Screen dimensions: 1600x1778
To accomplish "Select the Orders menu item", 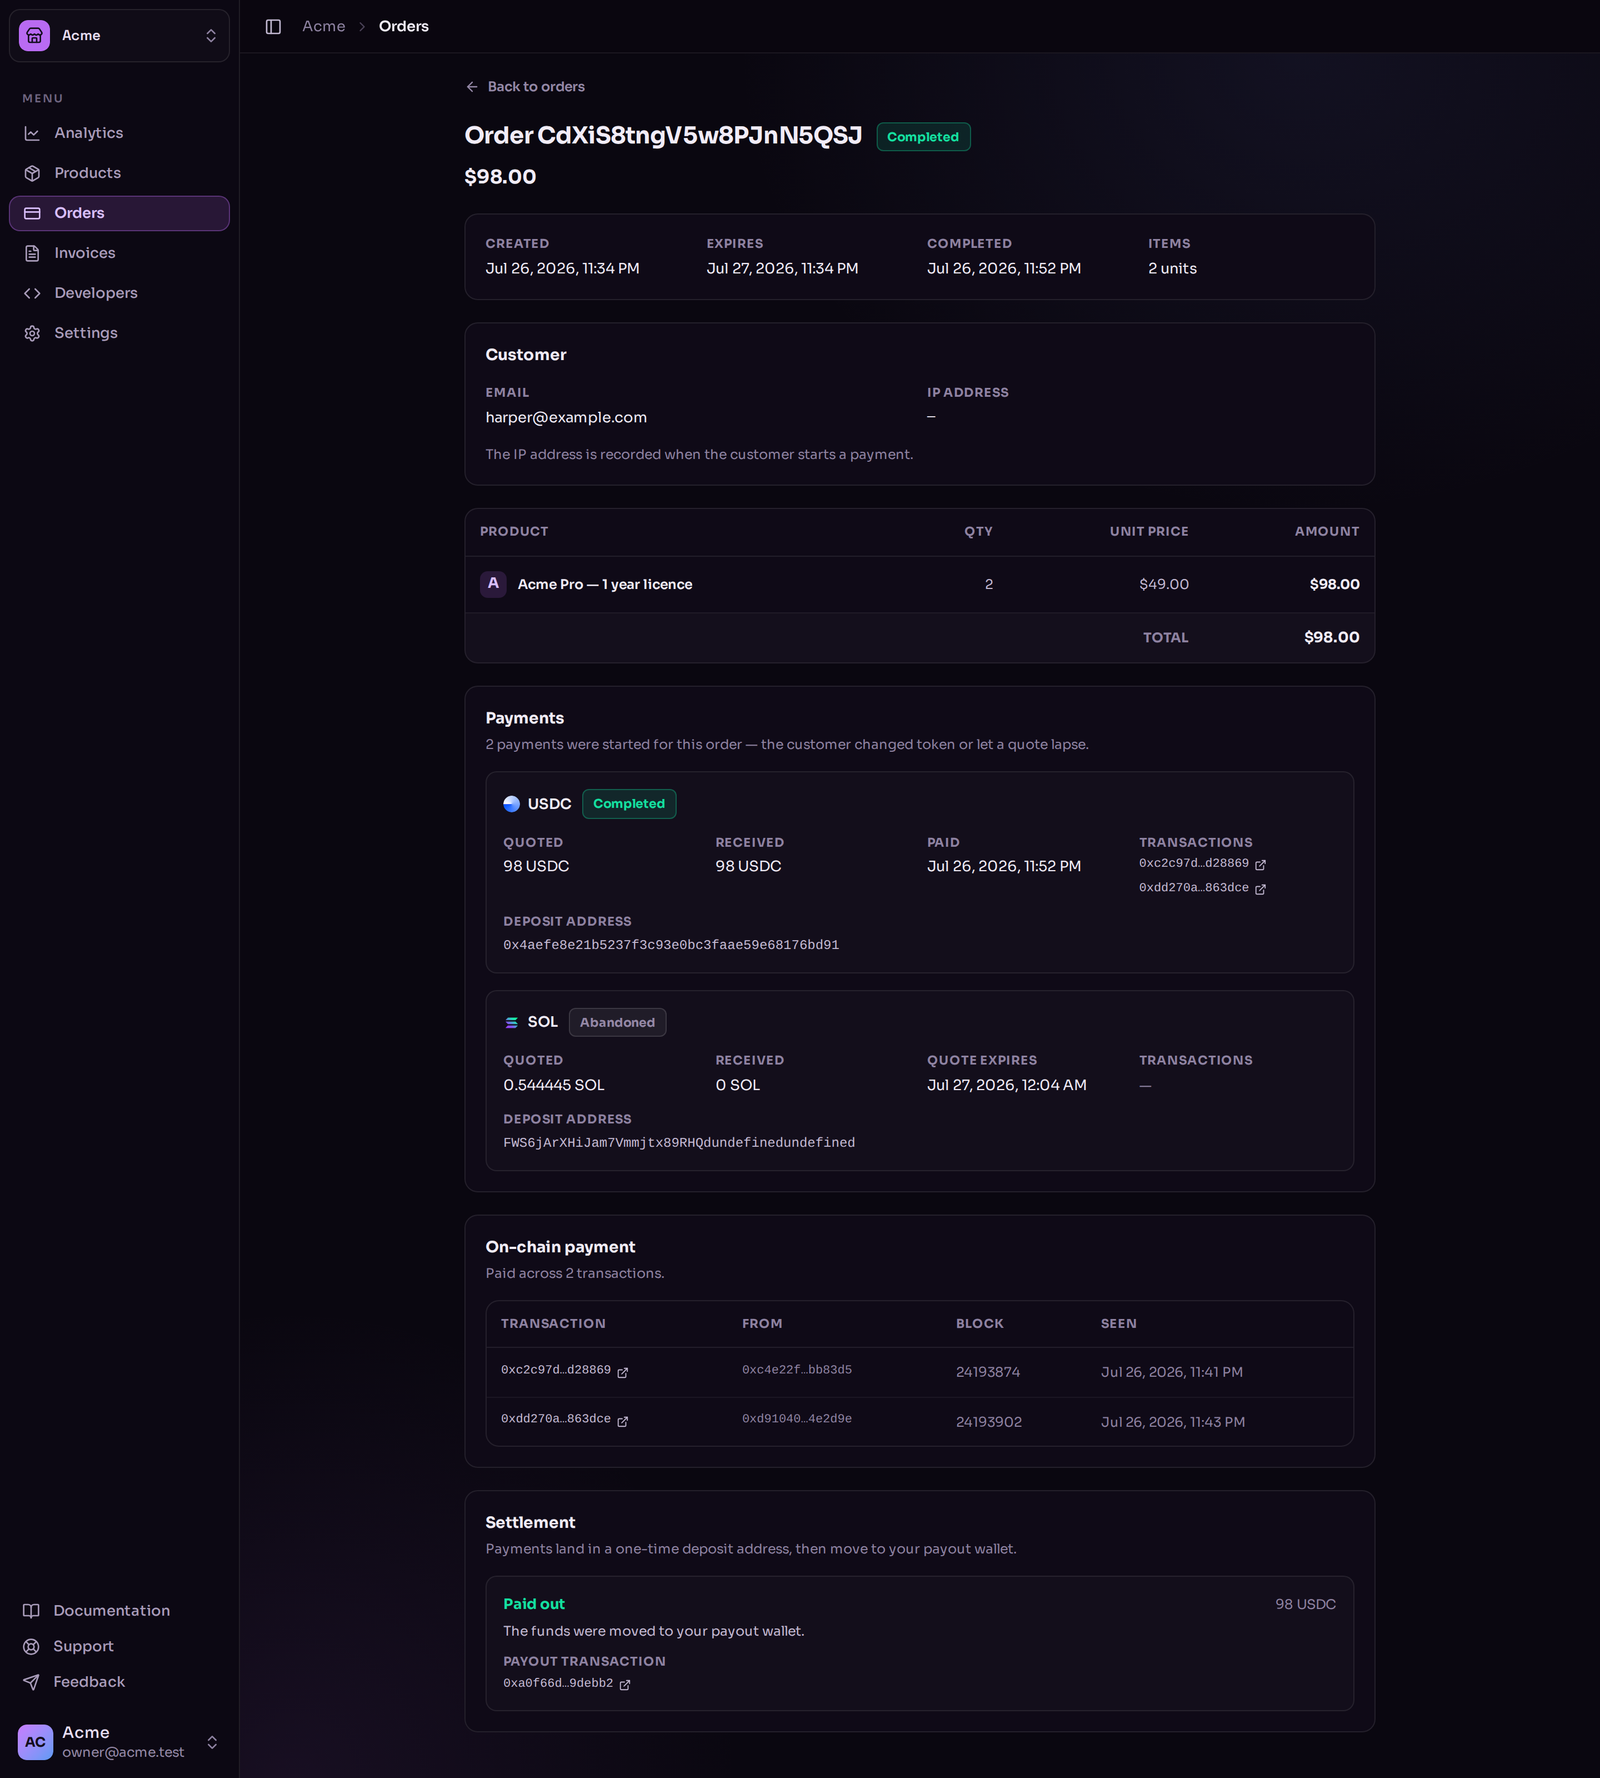I will [x=119, y=213].
